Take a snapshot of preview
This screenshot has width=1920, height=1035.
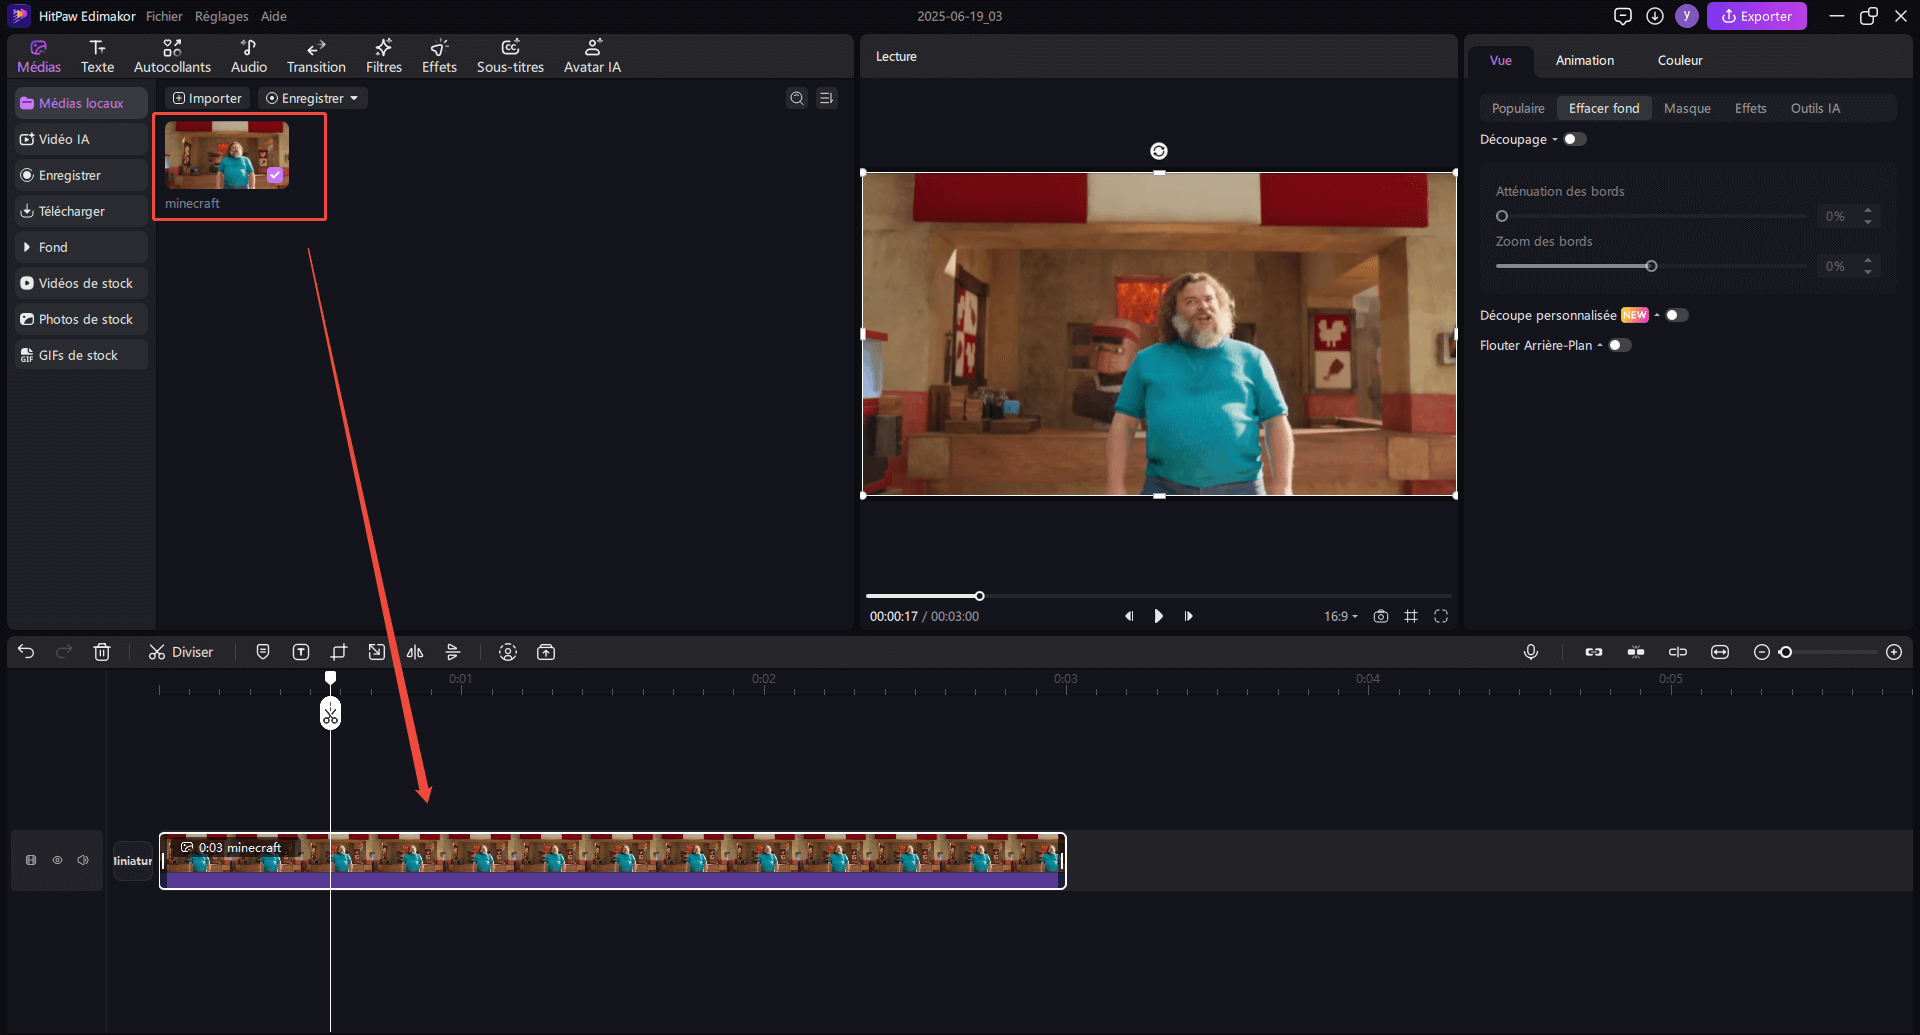pos(1381,616)
